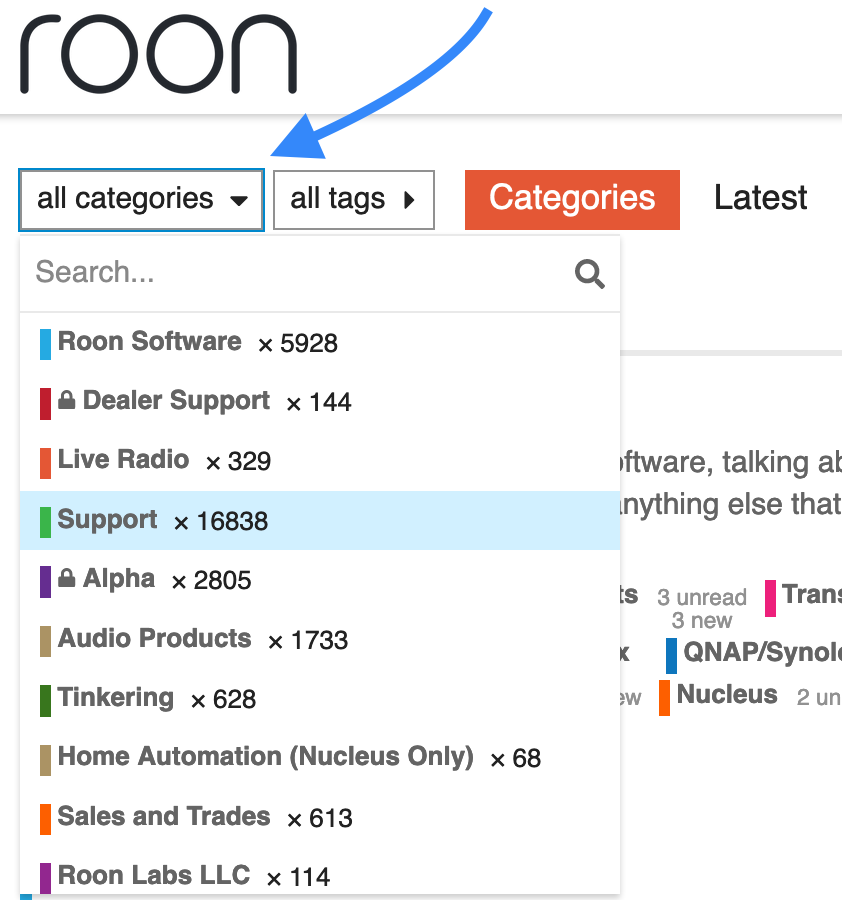842x900 pixels.
Task: Click the orange swatch beside Sales and Trades
Action: pyautogui.click(x=45, y=819)
